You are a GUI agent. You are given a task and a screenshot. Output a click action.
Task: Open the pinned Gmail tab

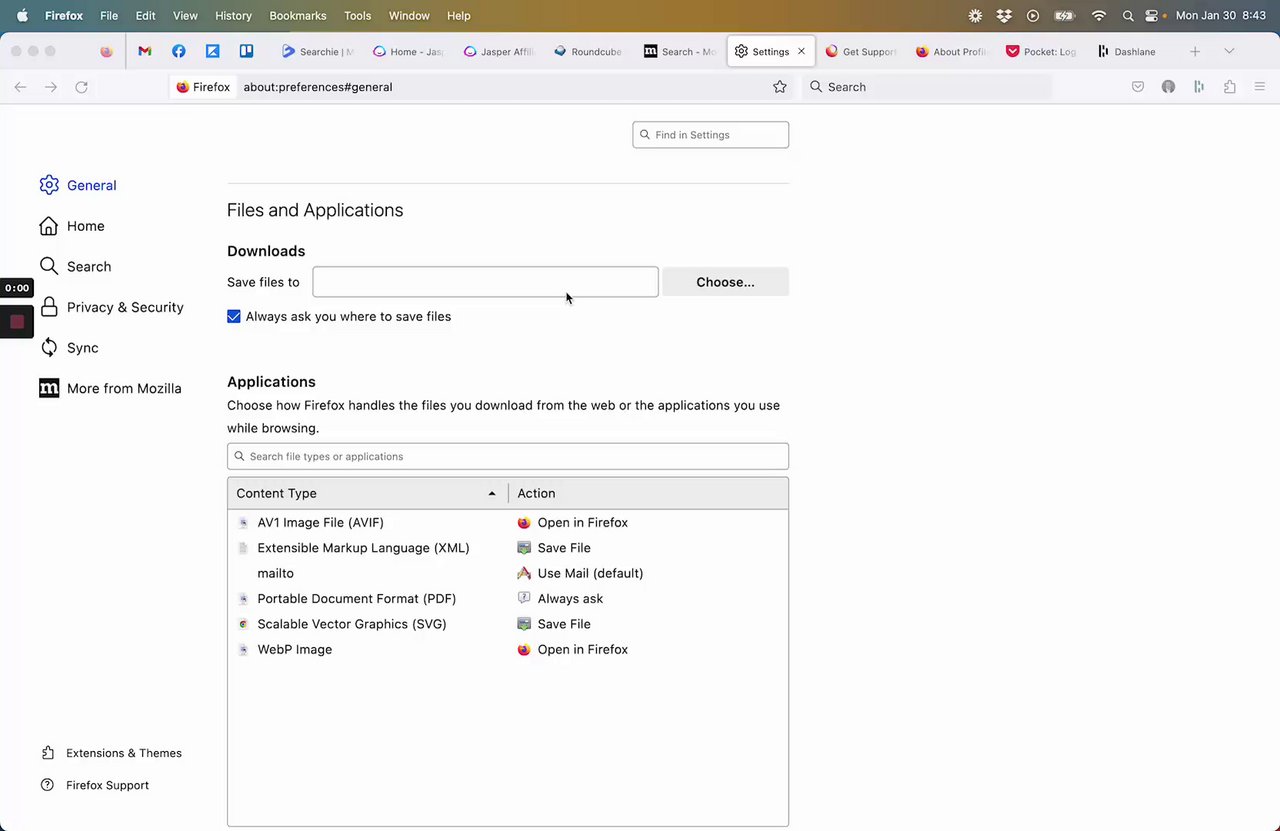pos(145,51)
